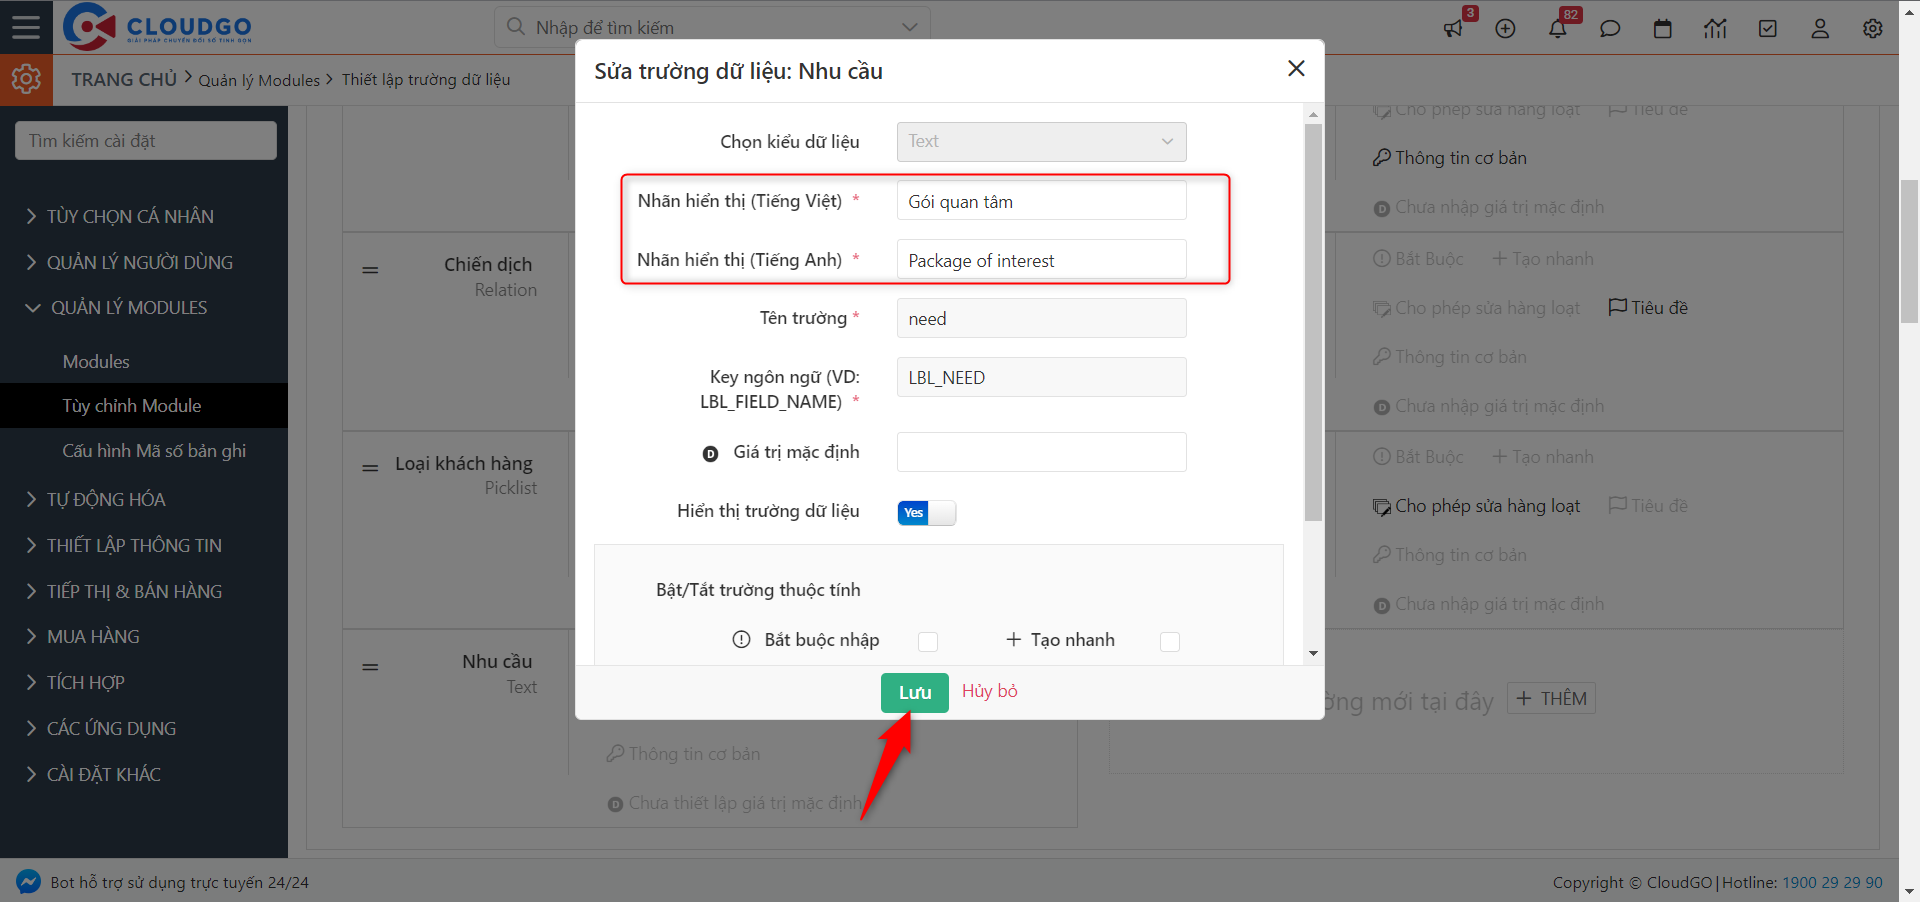Click the 'Giá trị mặc định' input field
Viewport: 1920px width, 902px height.
[1041, 452]
